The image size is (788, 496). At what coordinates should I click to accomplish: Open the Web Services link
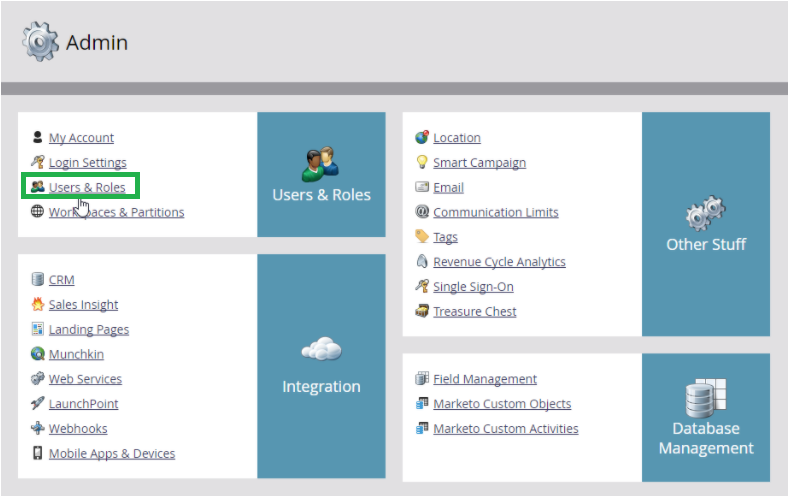point(85,379)
